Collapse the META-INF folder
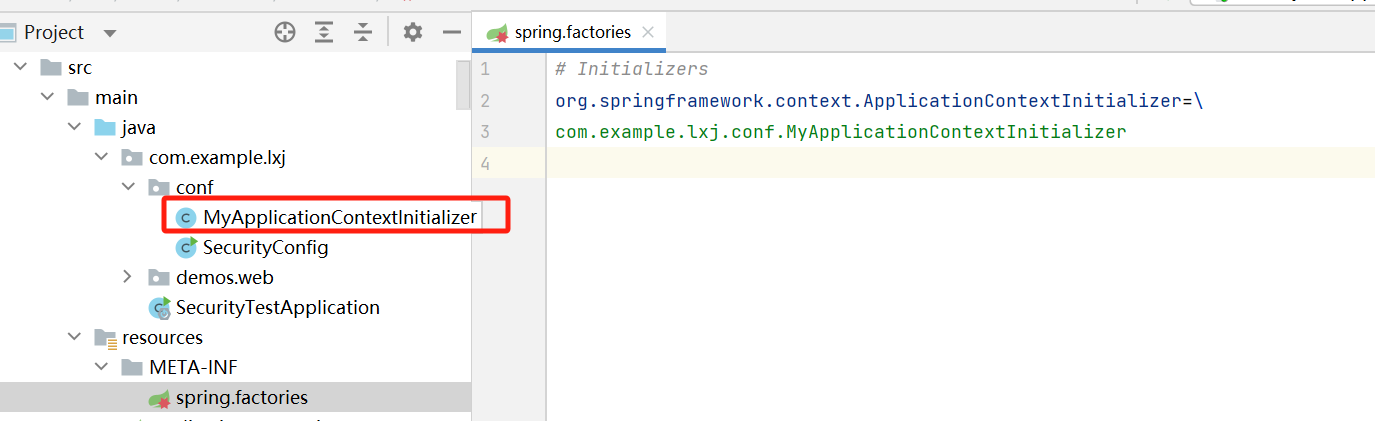The height and width of the screenshot is (421, 1375). (101, 367)
